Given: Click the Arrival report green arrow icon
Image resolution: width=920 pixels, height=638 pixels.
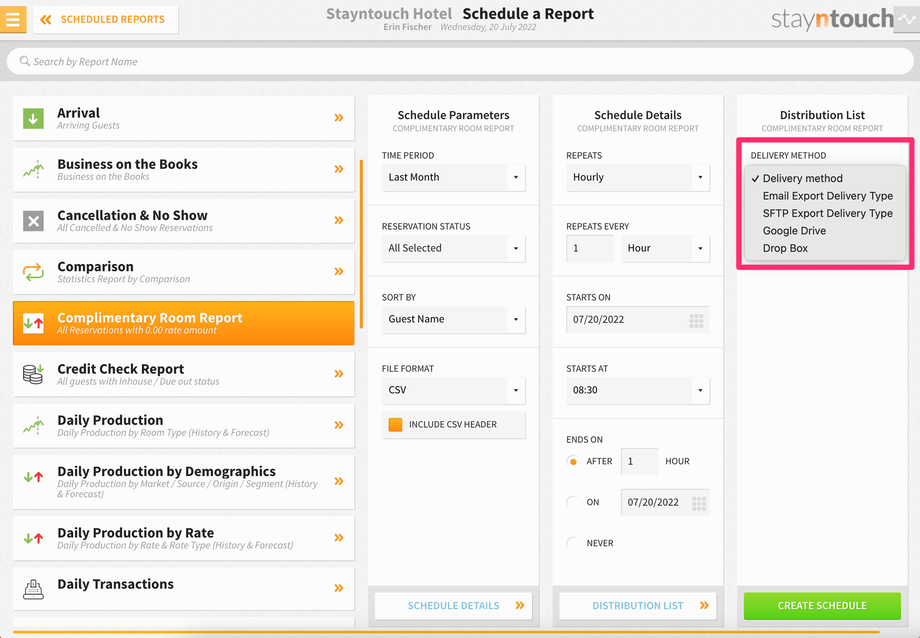Looking at the screenshot, I should coord(33,118).
